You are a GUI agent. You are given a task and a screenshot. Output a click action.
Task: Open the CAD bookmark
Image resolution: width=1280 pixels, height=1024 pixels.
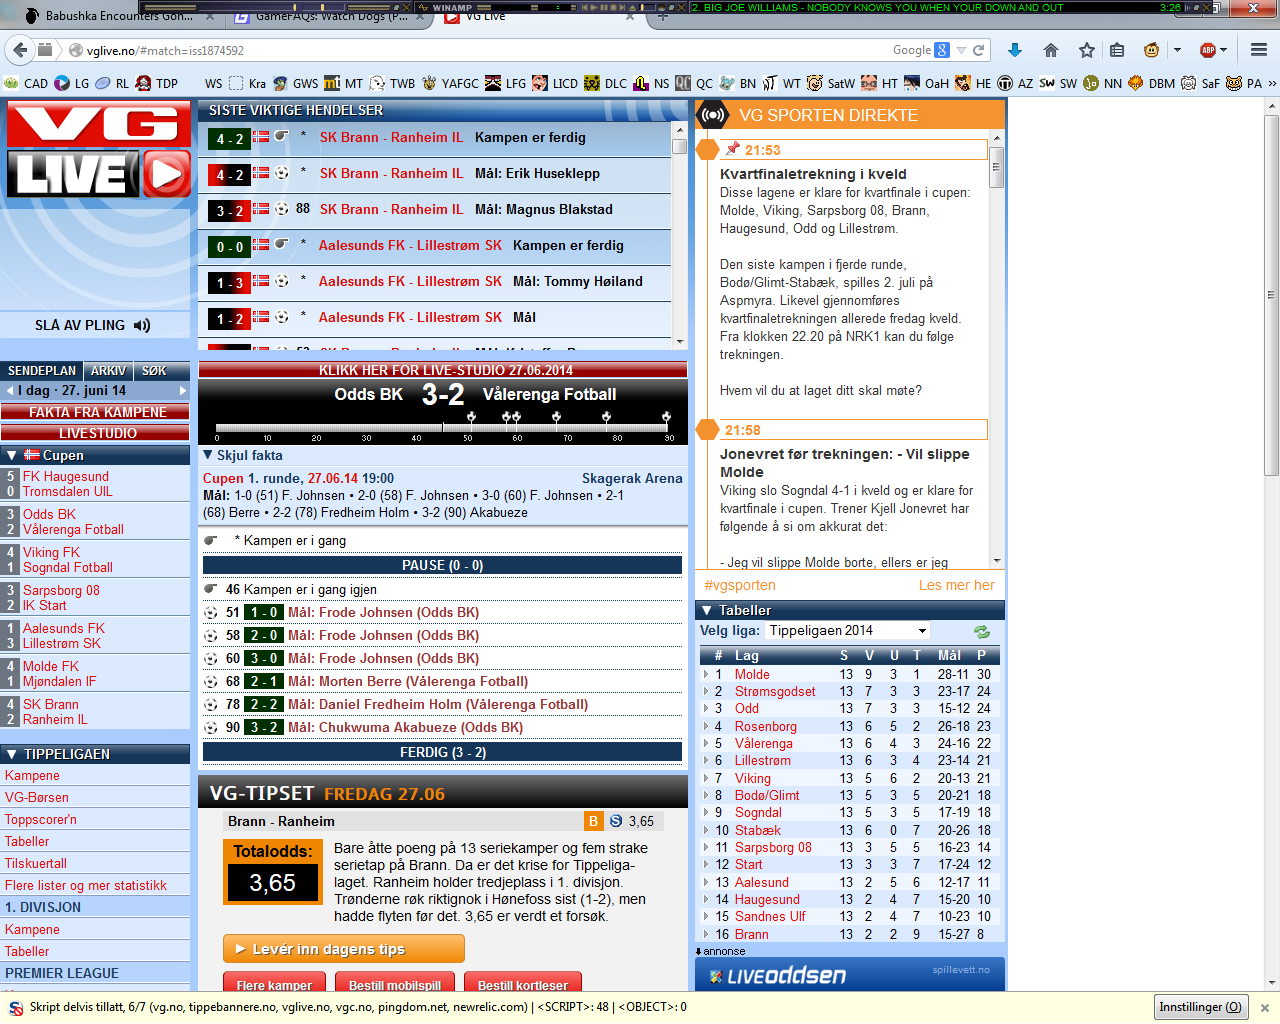point(26,83)
